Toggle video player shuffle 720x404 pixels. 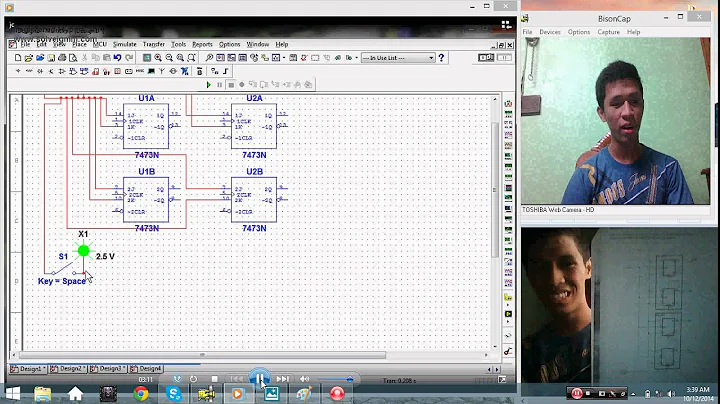(177, 379)
